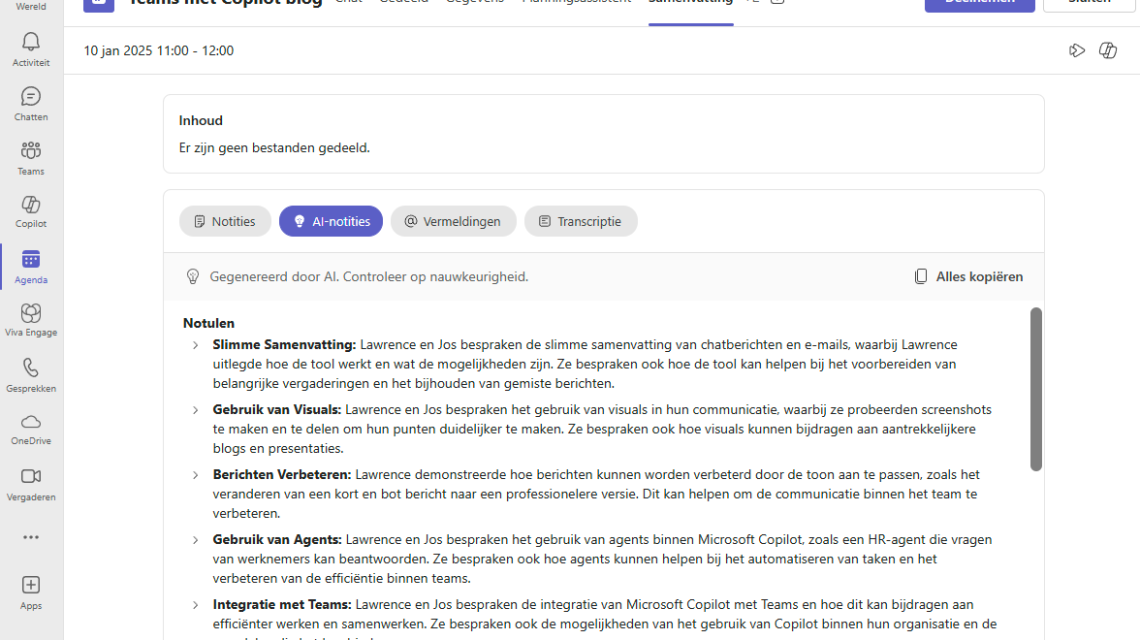Click Alles kopiëren to copy notes
Image resolution: width=1140 pixels, height=640 pixels.
tap(968, 277)
